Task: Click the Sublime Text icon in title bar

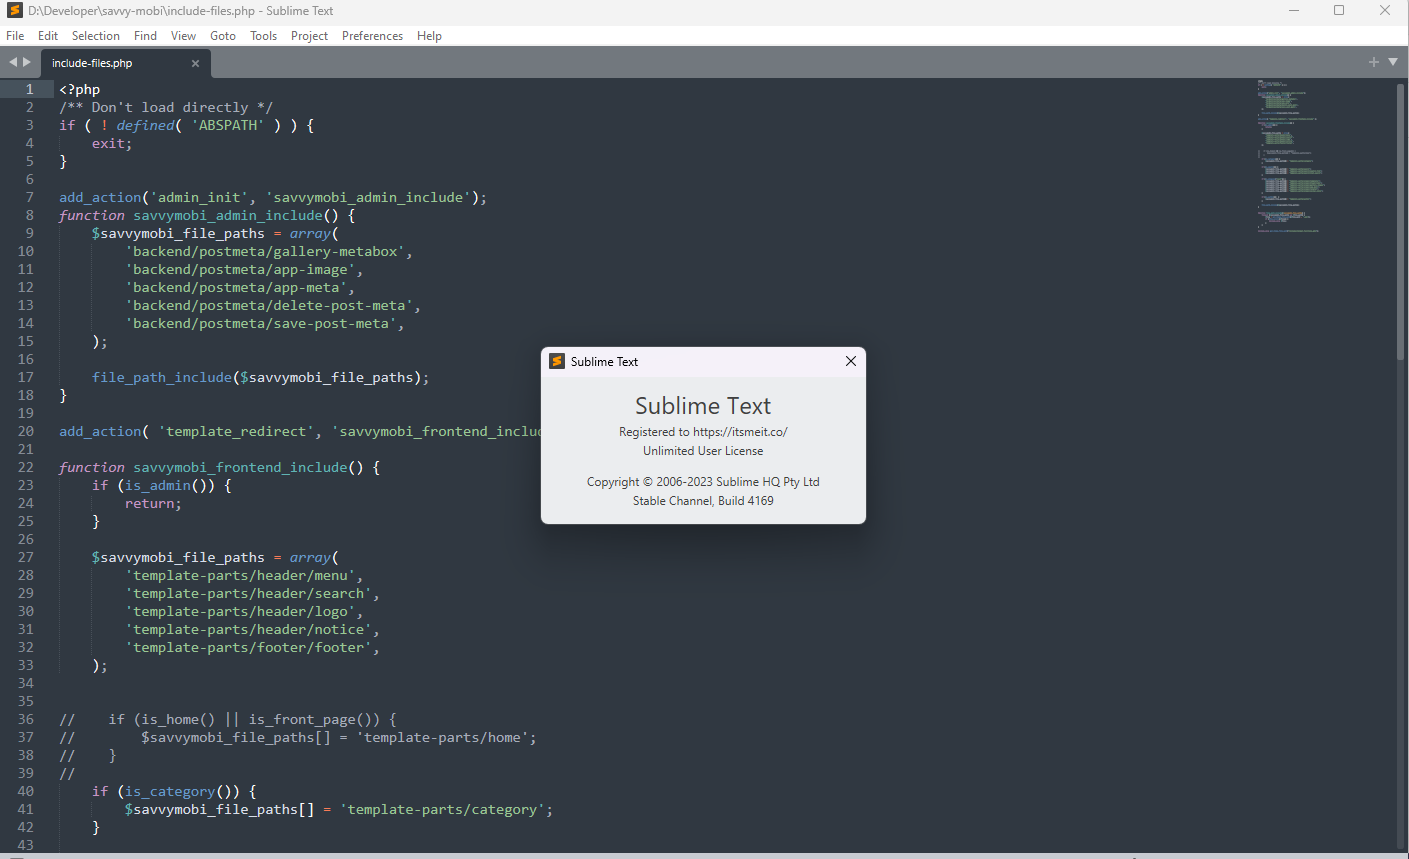Action: click(14, 11)
